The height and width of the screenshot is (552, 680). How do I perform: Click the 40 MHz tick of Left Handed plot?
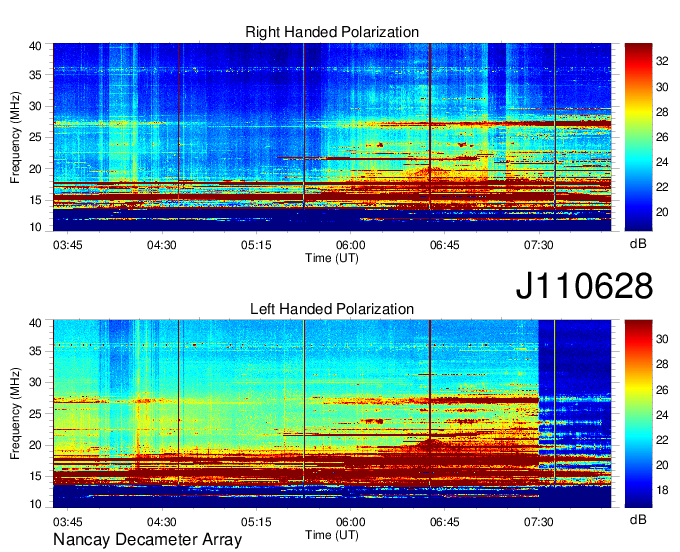tap(35, 323)
